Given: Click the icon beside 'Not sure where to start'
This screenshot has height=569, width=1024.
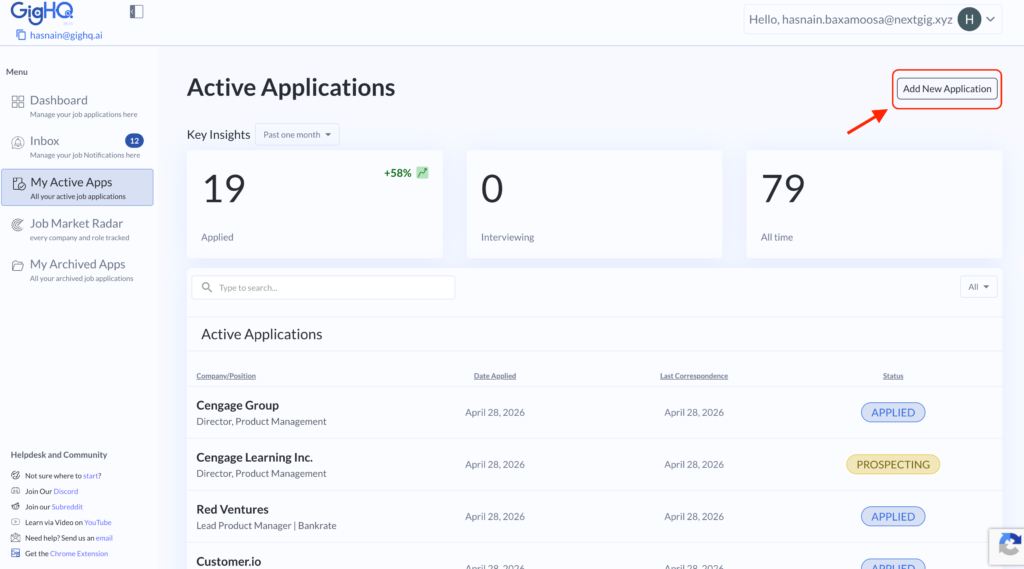Looking at the screenshot, I should point(16,476).
